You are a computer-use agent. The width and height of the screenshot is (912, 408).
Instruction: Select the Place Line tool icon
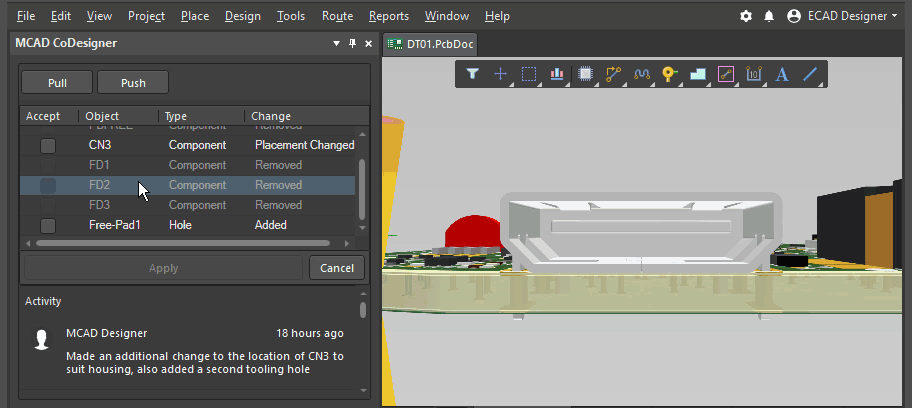pyautogui.click(x=810, y=74)
